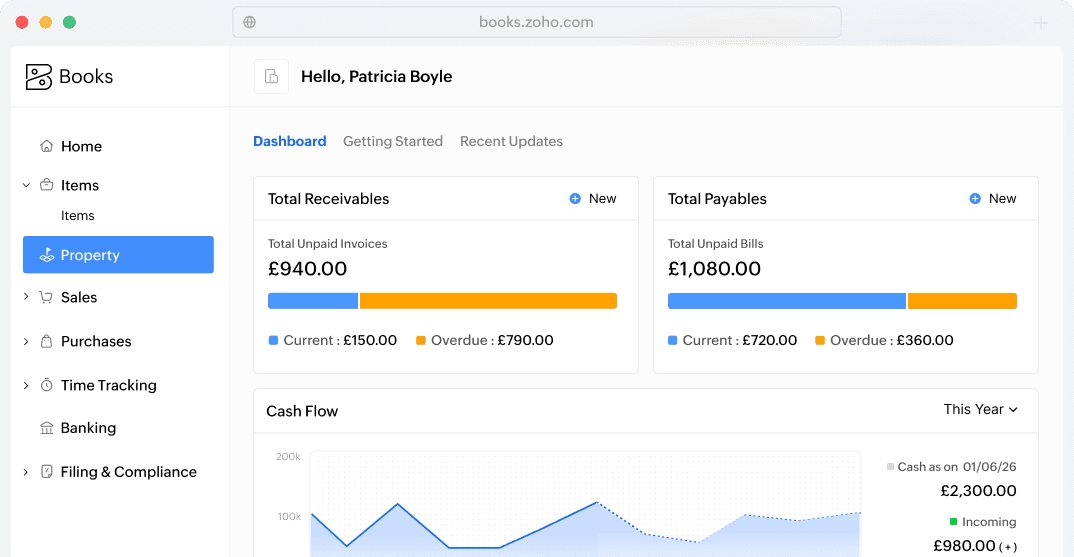Click the Zoho Books logo icon
Screen dimensions: 1074x557
point(38,77)
